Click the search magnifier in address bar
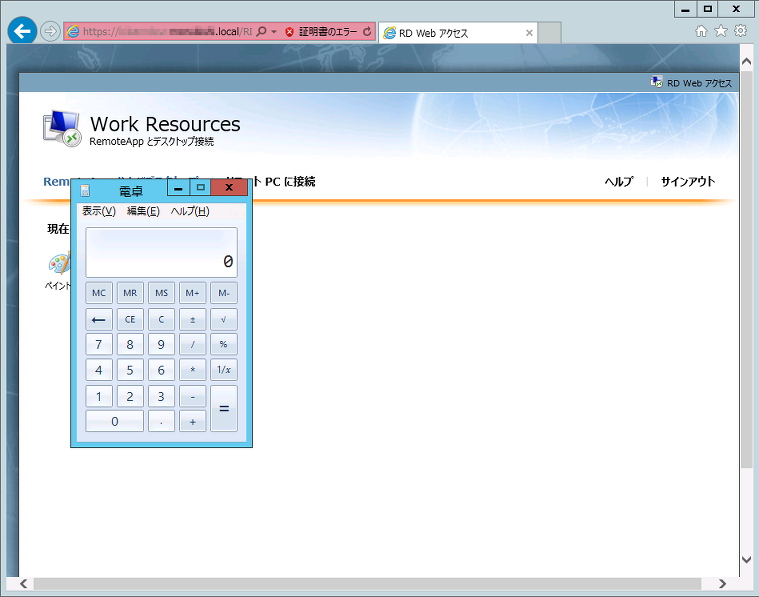 tap(261, 31)
